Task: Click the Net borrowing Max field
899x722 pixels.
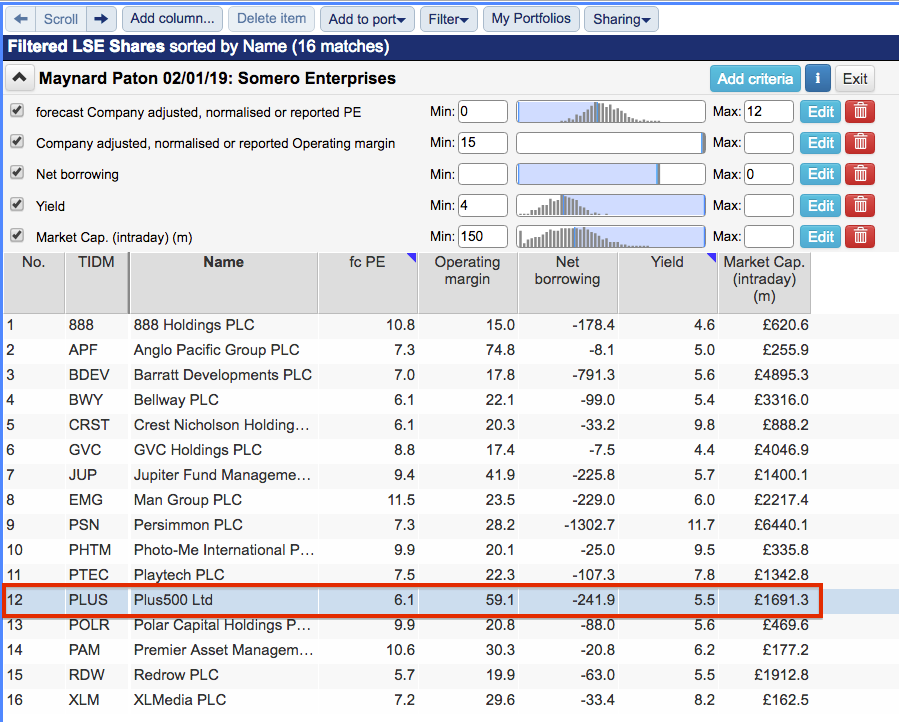Action: 768,174
